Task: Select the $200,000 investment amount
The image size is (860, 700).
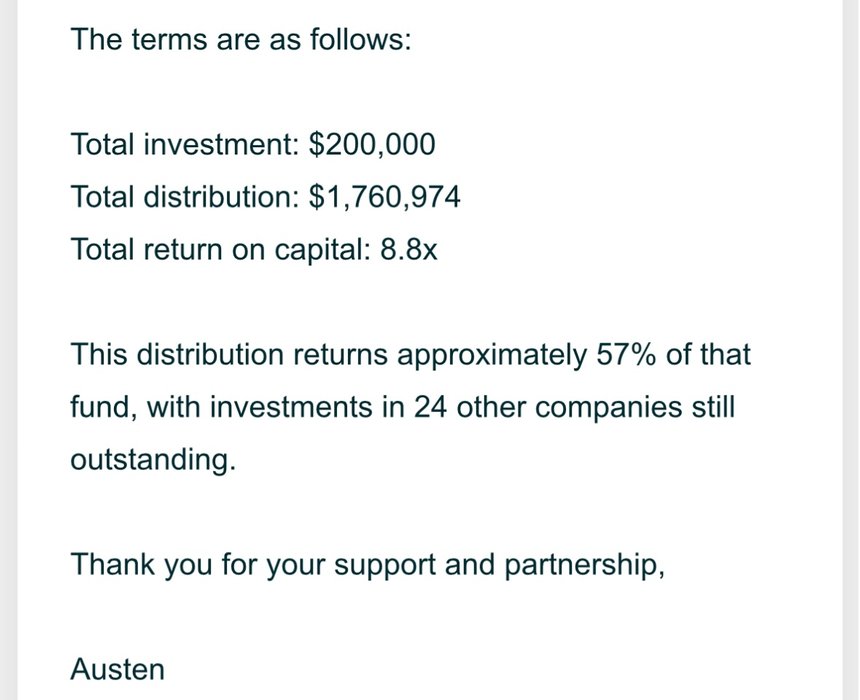Action: point(372,145)
